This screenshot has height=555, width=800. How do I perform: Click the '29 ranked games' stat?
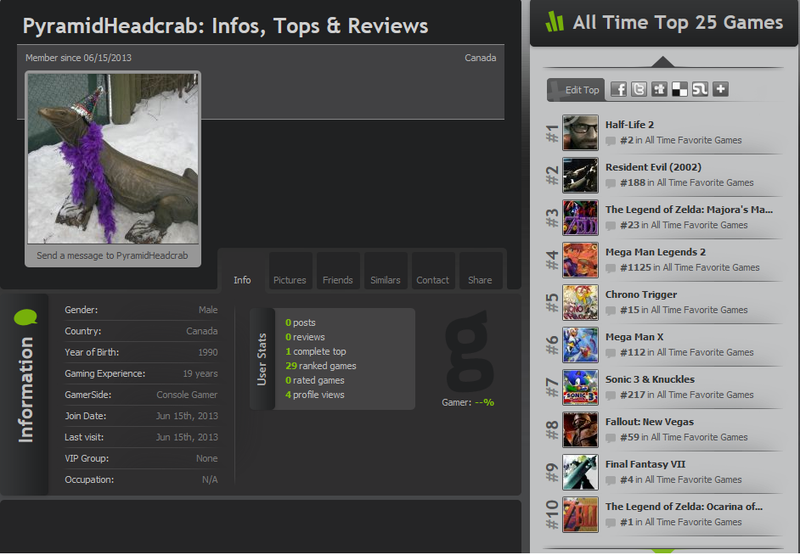pos(320,366)
